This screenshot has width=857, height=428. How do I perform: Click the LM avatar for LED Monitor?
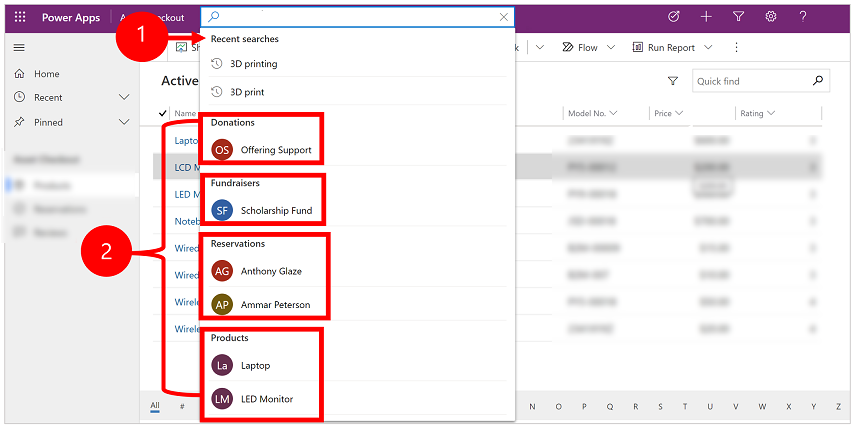222,399
